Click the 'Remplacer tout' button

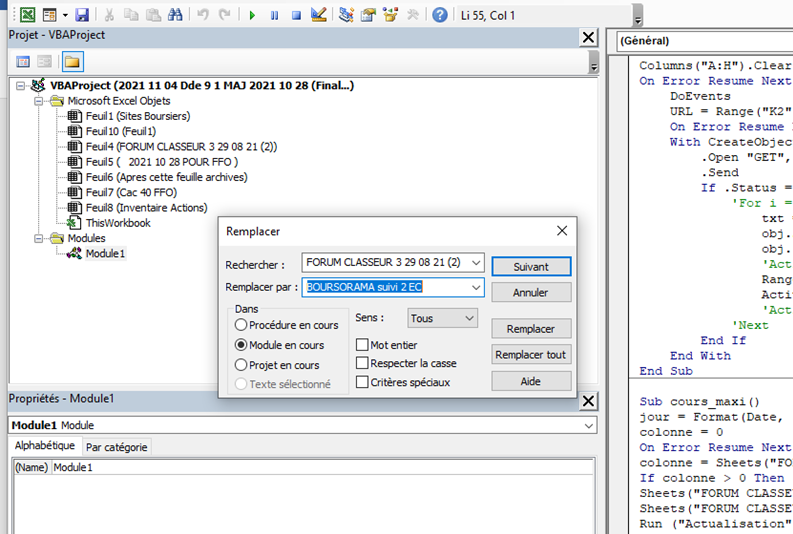pyautogui.click(x=530, y=354)
